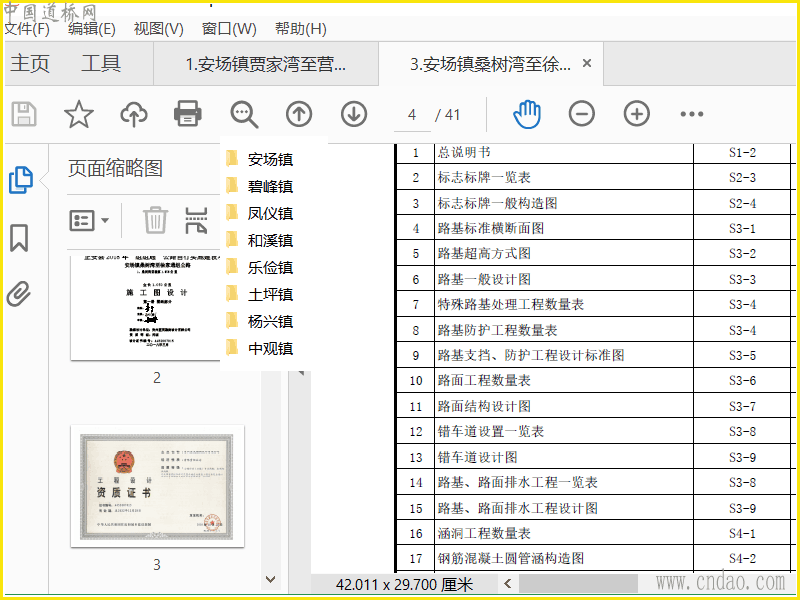Click the cloud upload icon
This screenshot has height=600, width=800.
pyautogui.click(x=134, y=114)
